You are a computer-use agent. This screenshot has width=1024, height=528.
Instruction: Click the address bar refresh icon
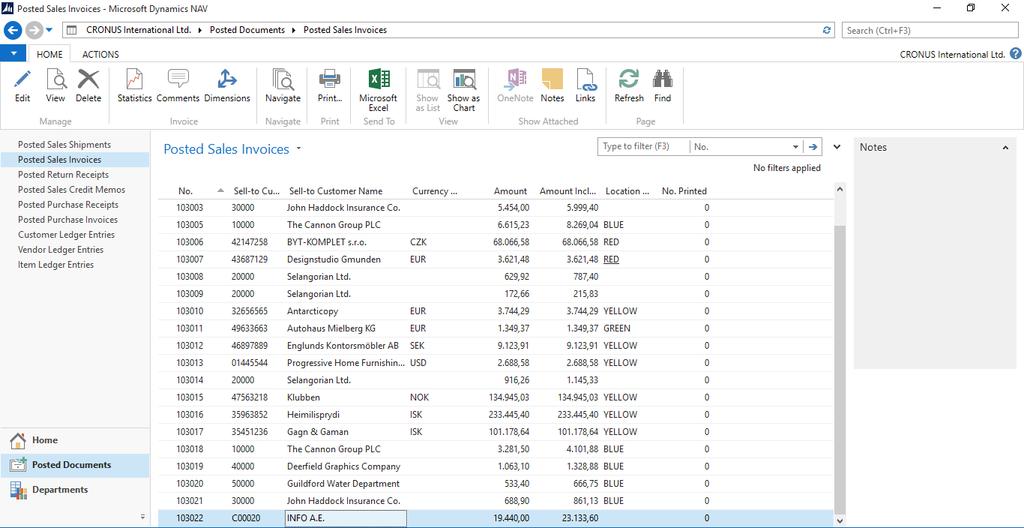[x=827, y=30]
